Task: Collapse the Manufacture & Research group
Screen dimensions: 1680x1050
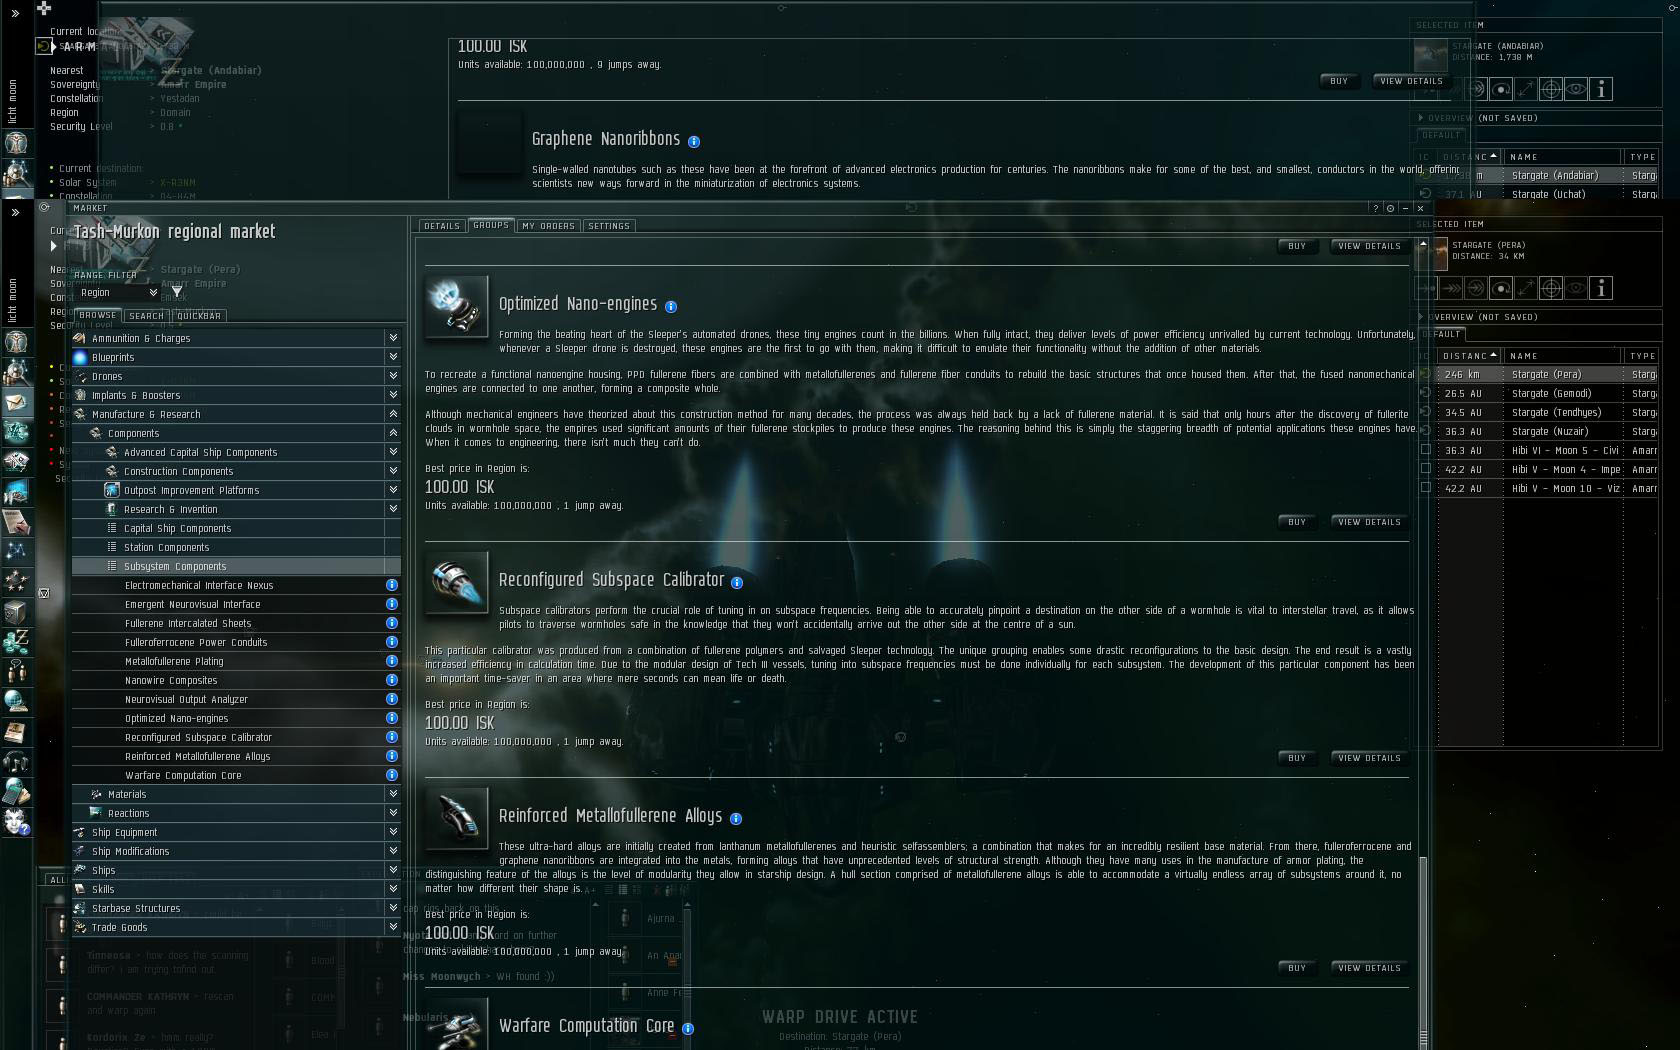Action: coord(393,414)
